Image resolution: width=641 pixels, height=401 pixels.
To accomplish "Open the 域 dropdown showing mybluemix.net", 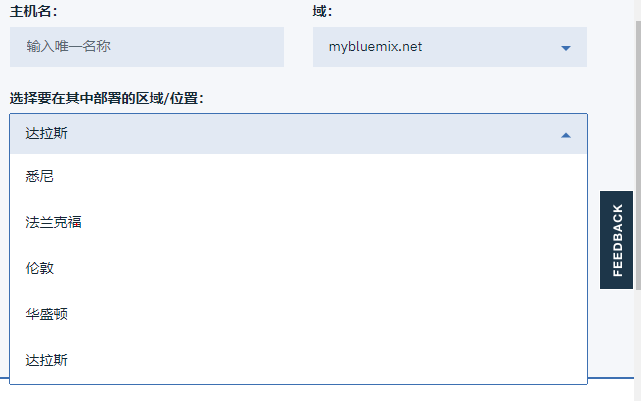I will 450,47.
